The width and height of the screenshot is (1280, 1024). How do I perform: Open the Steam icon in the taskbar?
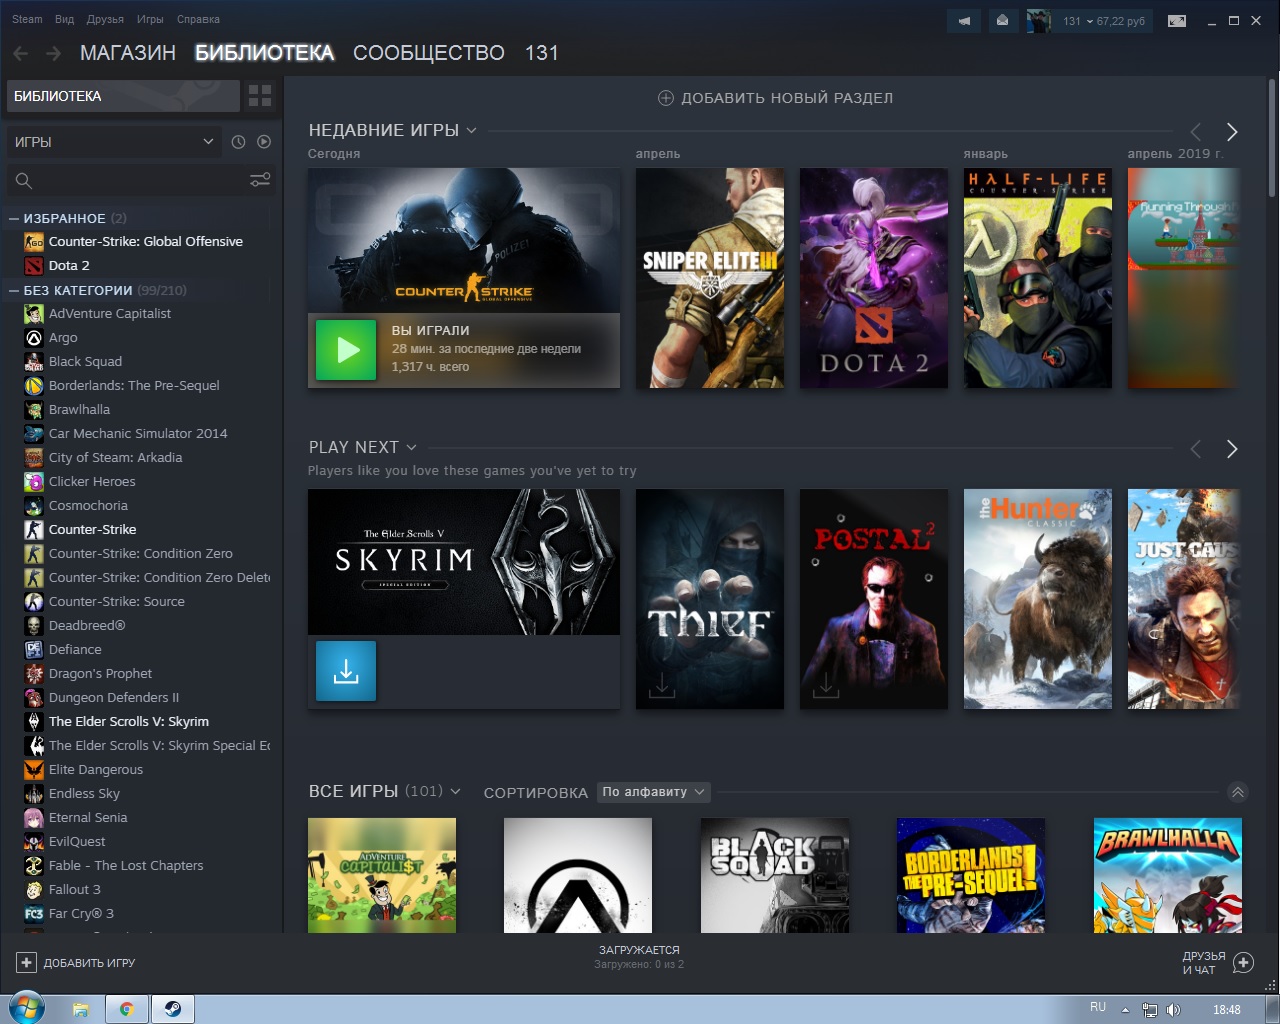(x=173, y=1009)
